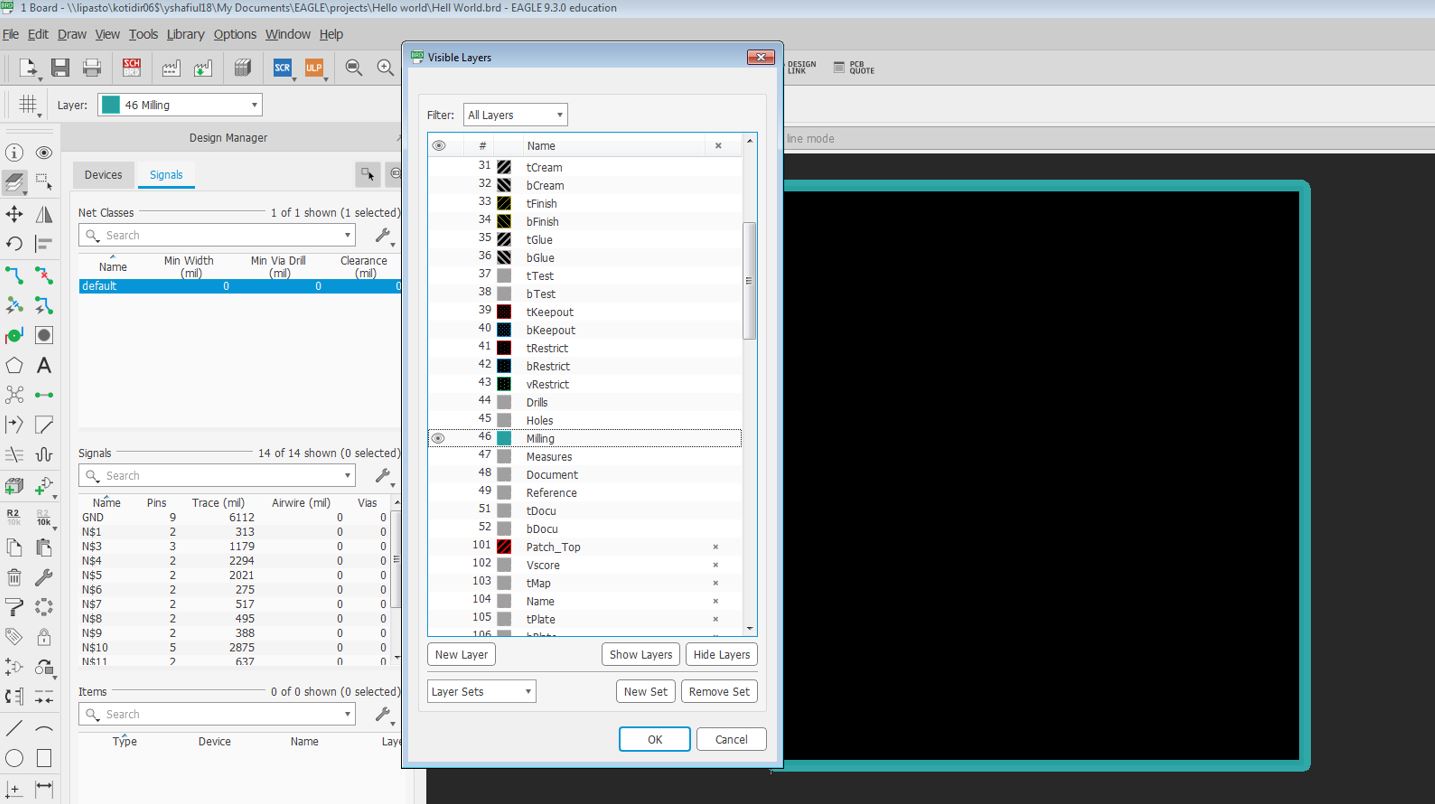Select the Holes layer row

point(585,420)
